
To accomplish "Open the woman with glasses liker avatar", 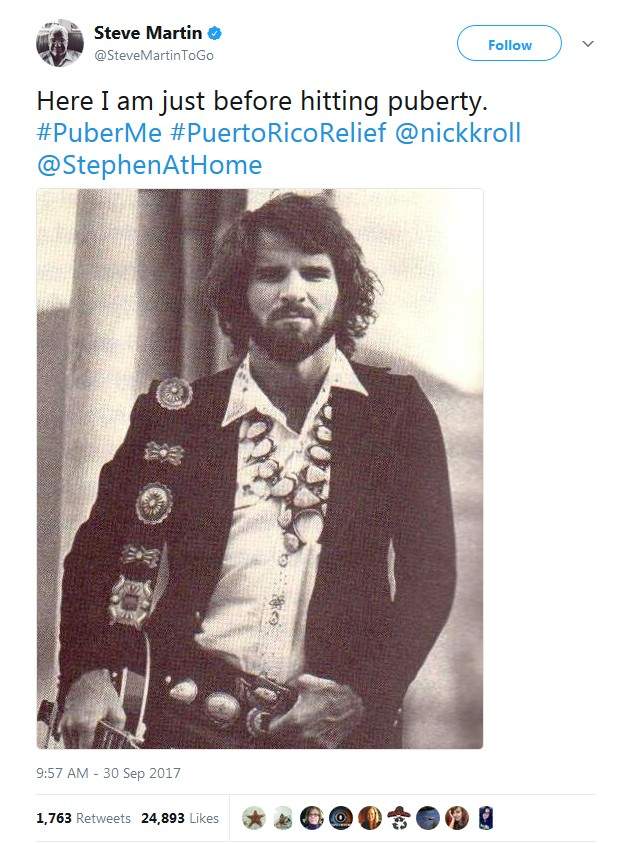I will click(311, 818).
